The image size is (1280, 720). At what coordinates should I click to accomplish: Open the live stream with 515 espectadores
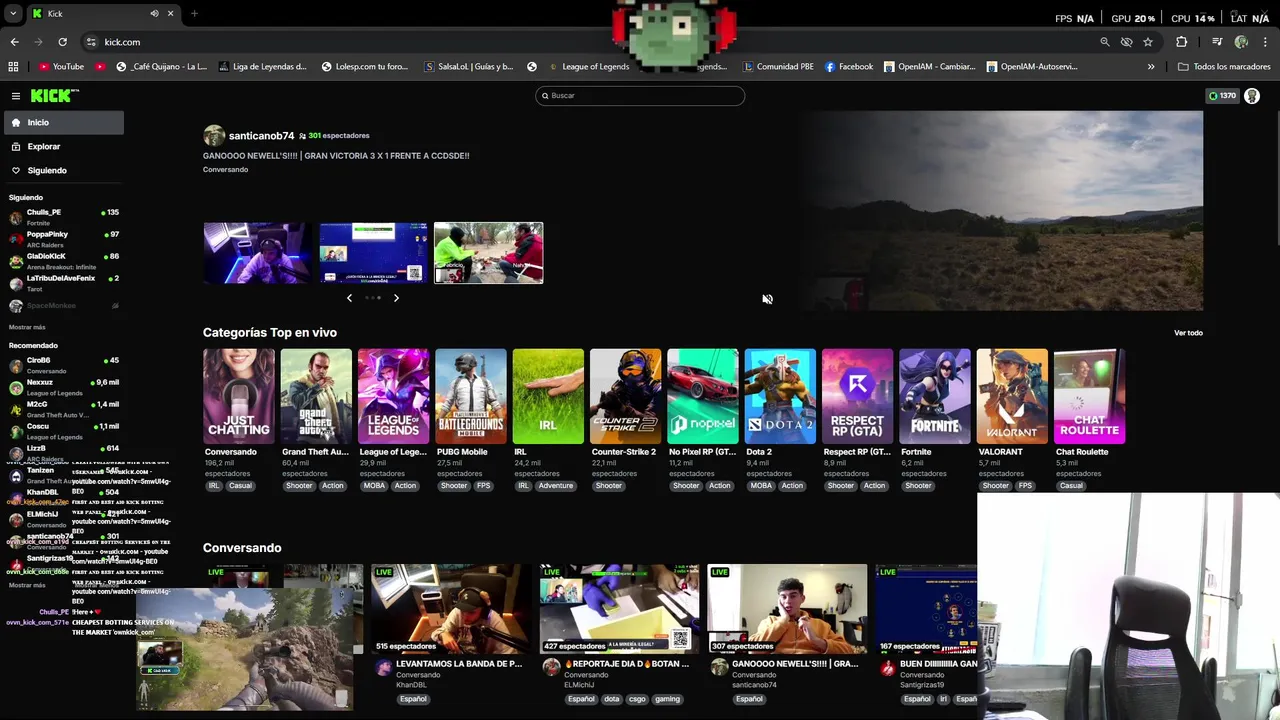pyautogui.click(x=451, y=608)
